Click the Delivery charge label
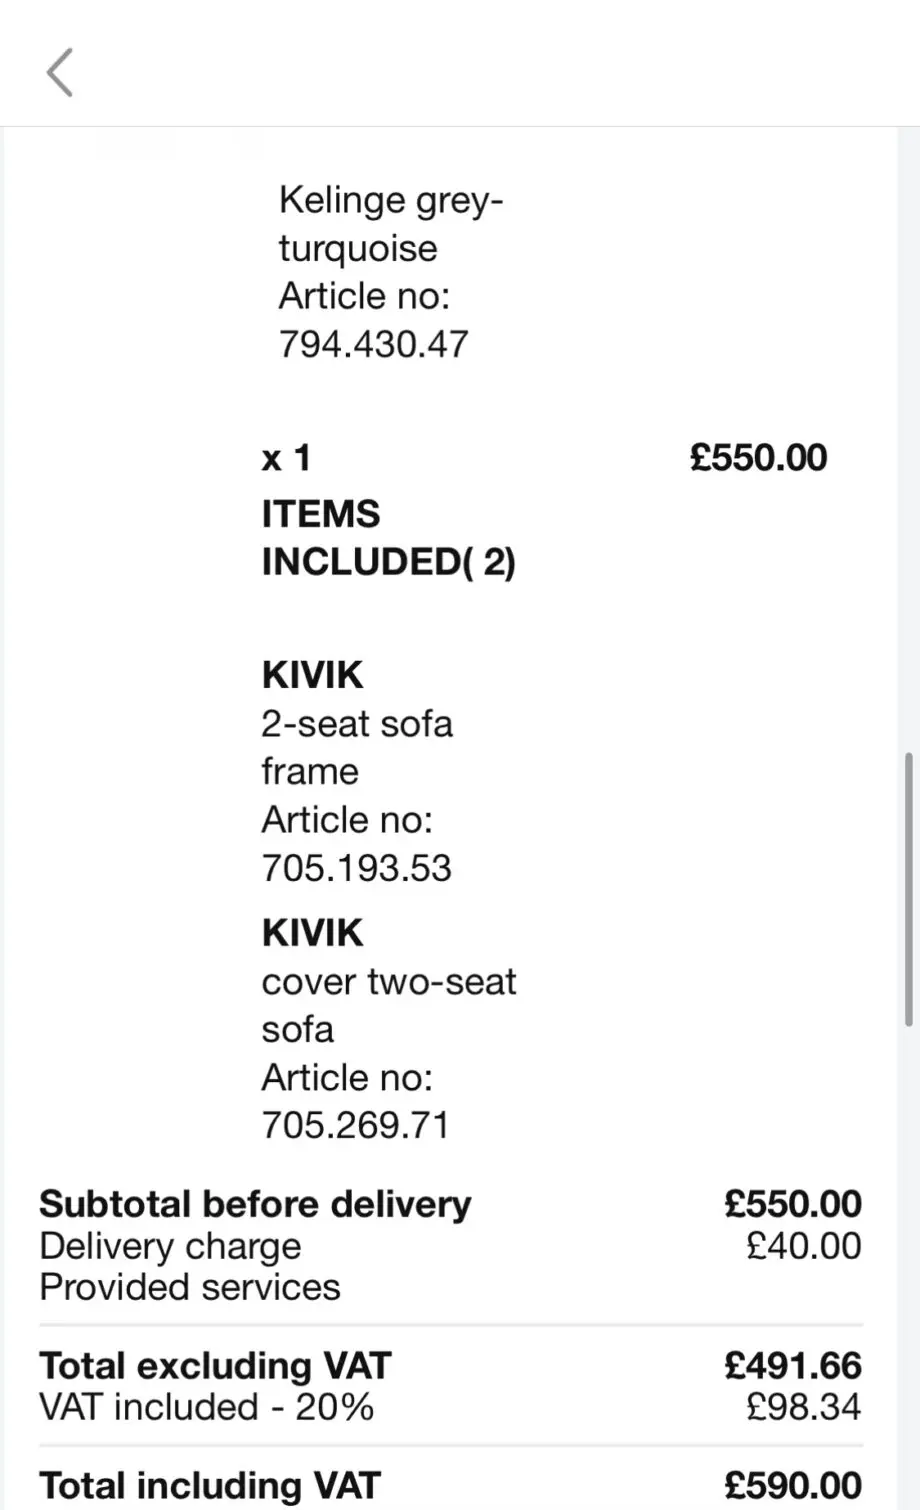The image size is (920, 1510). point(170,1246)
